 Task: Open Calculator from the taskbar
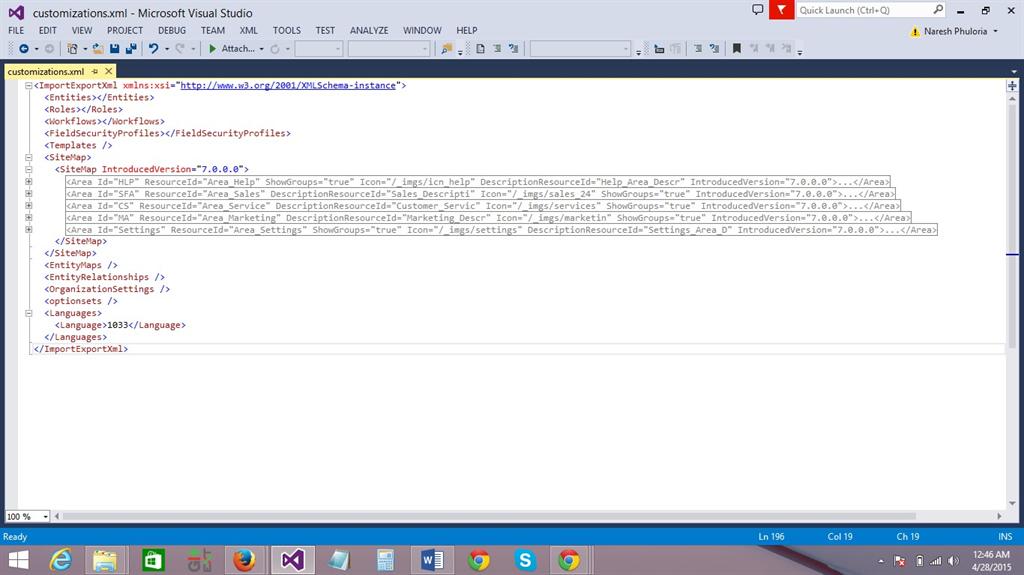pos(385,560)
